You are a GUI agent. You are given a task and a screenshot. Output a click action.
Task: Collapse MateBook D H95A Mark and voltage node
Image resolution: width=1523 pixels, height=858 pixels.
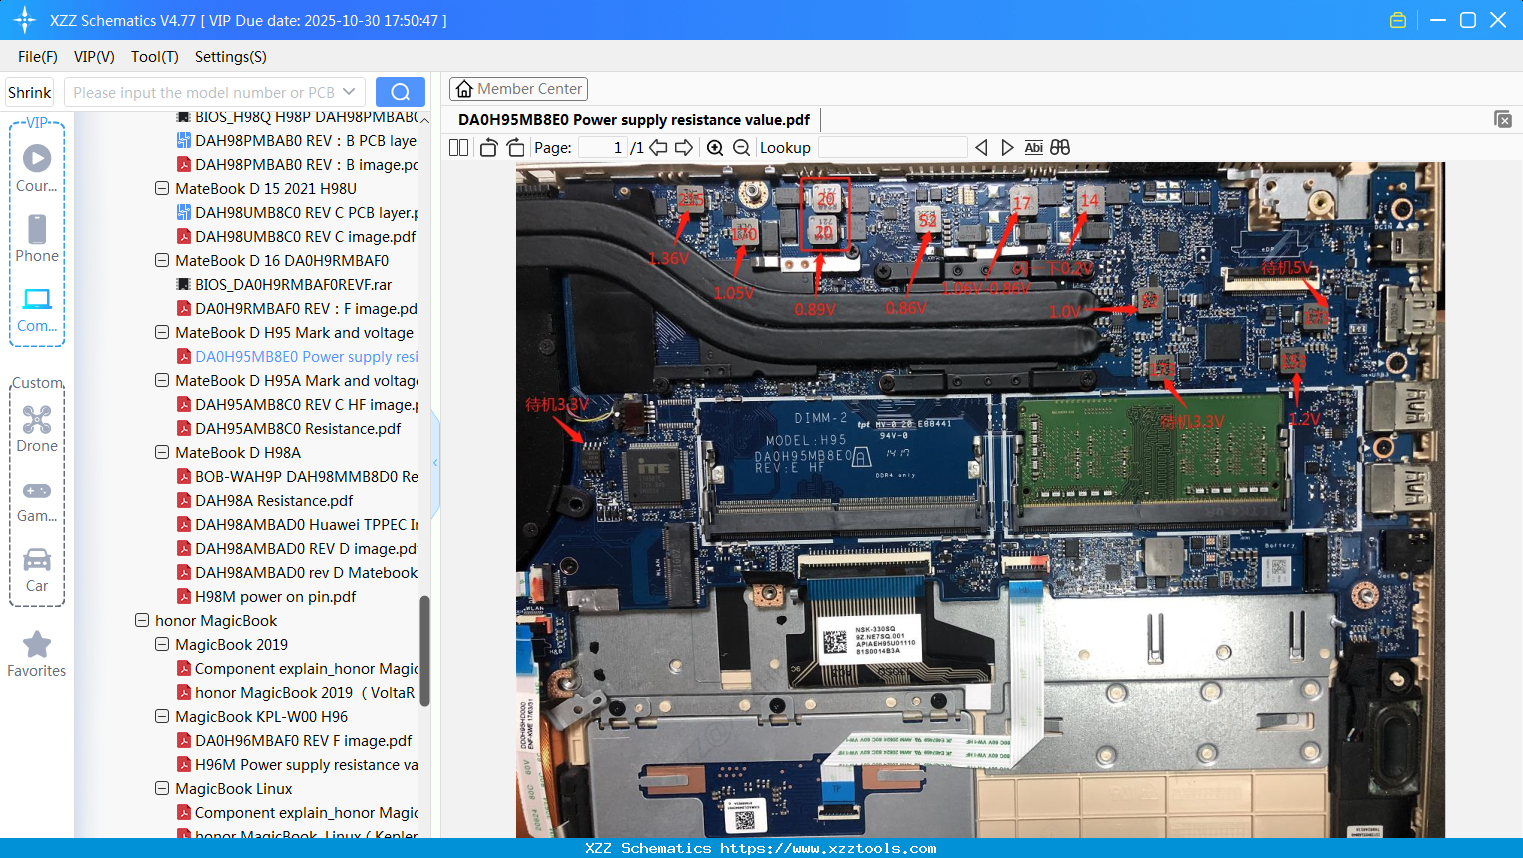[162, 380]
